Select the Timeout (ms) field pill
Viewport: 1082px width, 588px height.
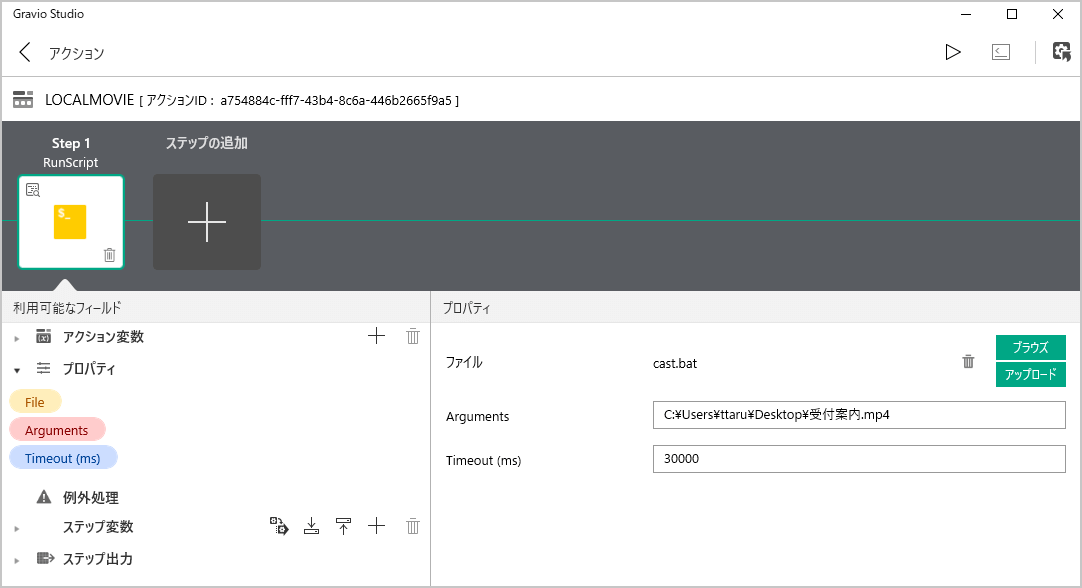pos(63,458)
